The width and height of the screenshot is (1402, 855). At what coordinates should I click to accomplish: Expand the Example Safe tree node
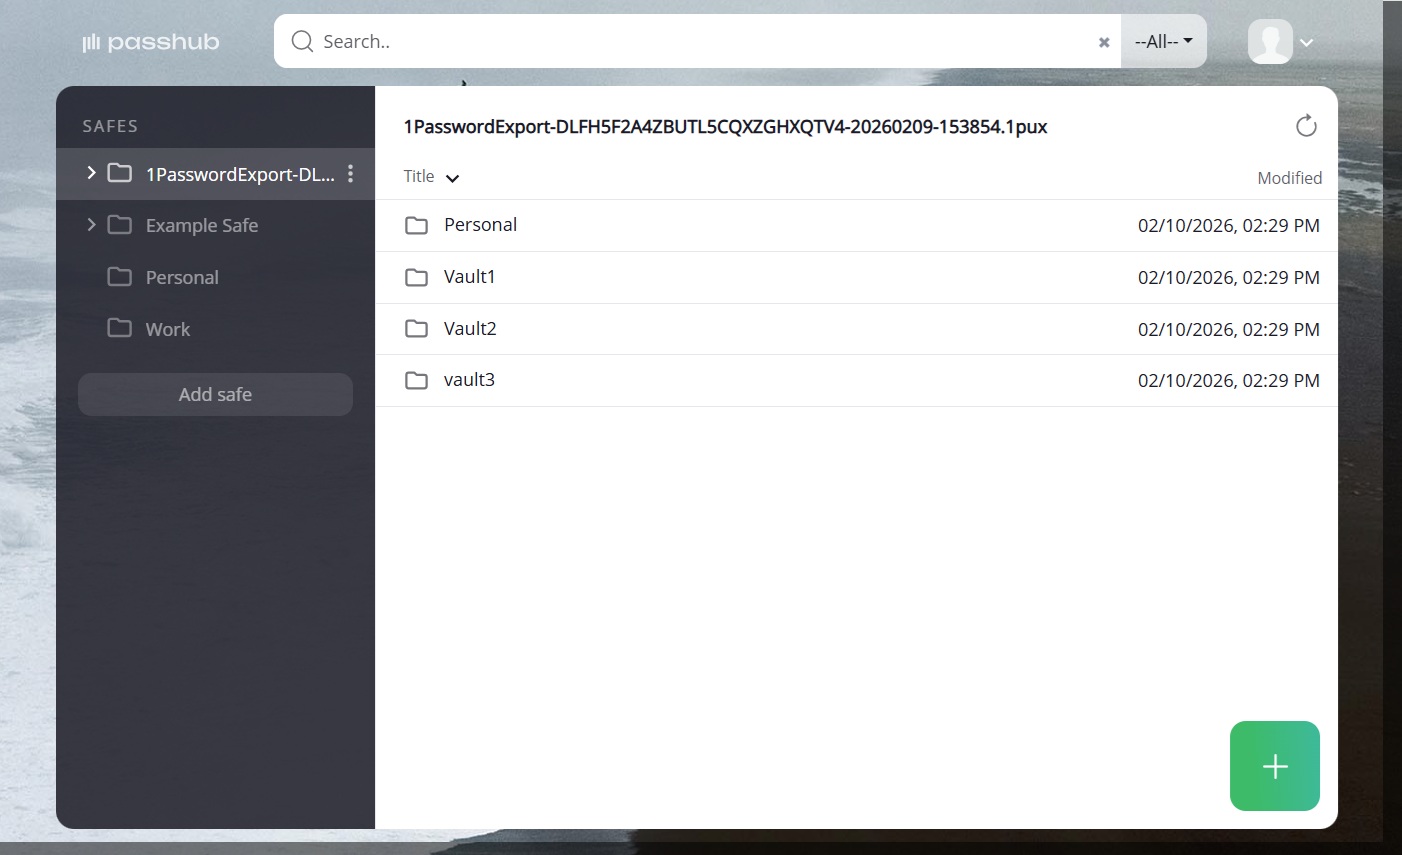91,225
